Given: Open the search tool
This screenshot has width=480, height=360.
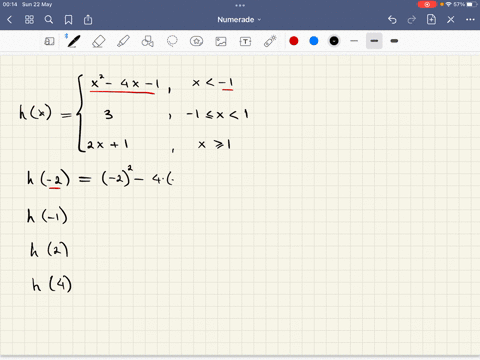Looking at the screenshot, I should tap(49, 20).
